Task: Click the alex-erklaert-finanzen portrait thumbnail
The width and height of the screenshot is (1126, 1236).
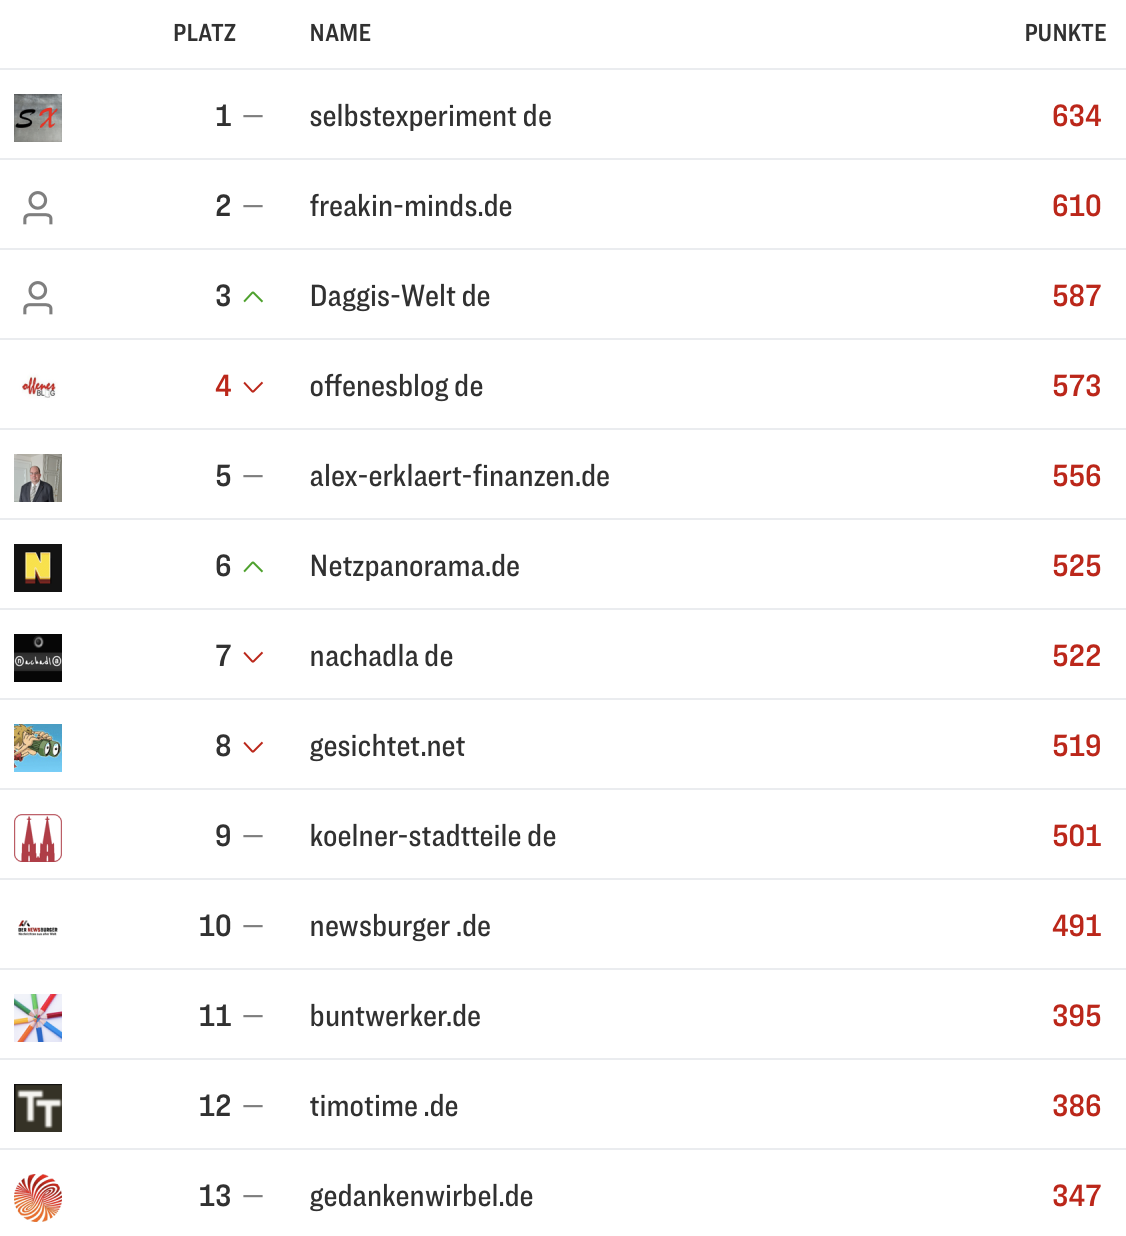Action: tap(38, 478)
